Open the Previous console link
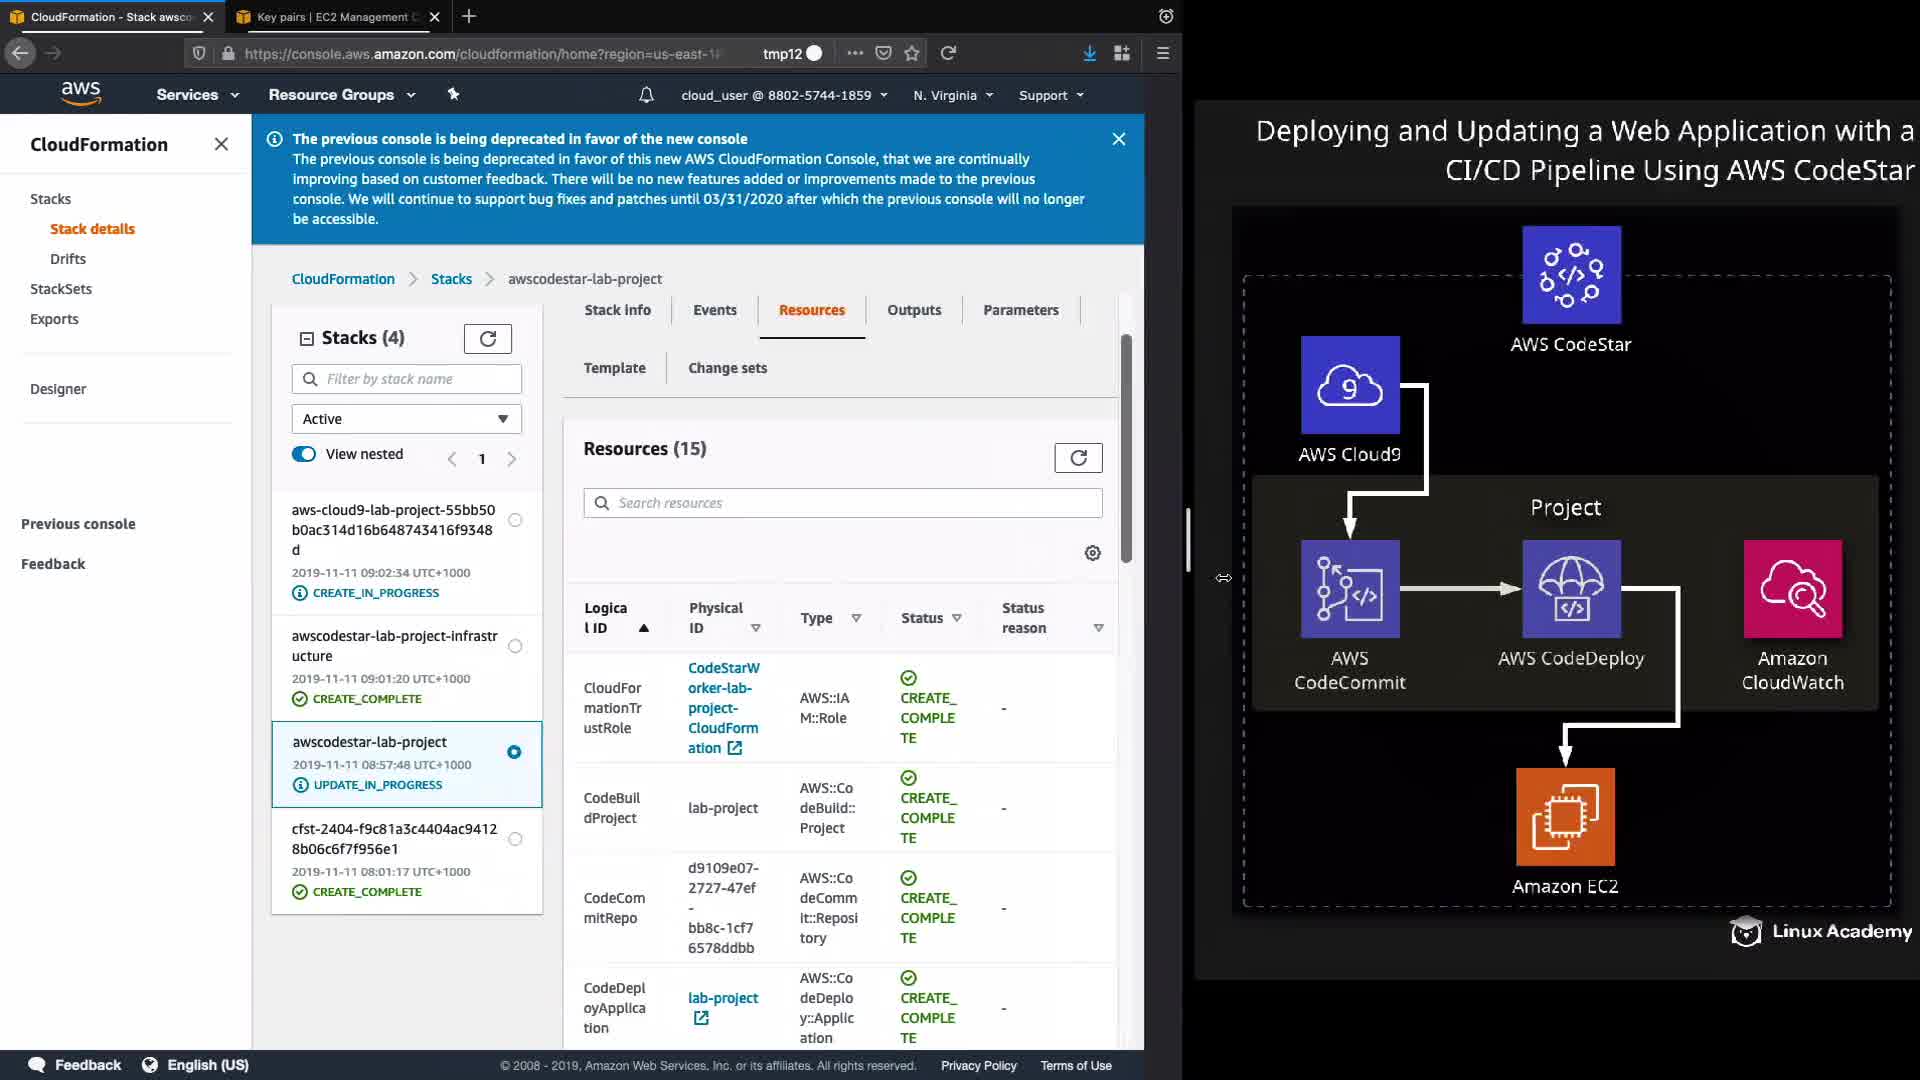Screen dimensions: 1920x1080 coord(78,524)
